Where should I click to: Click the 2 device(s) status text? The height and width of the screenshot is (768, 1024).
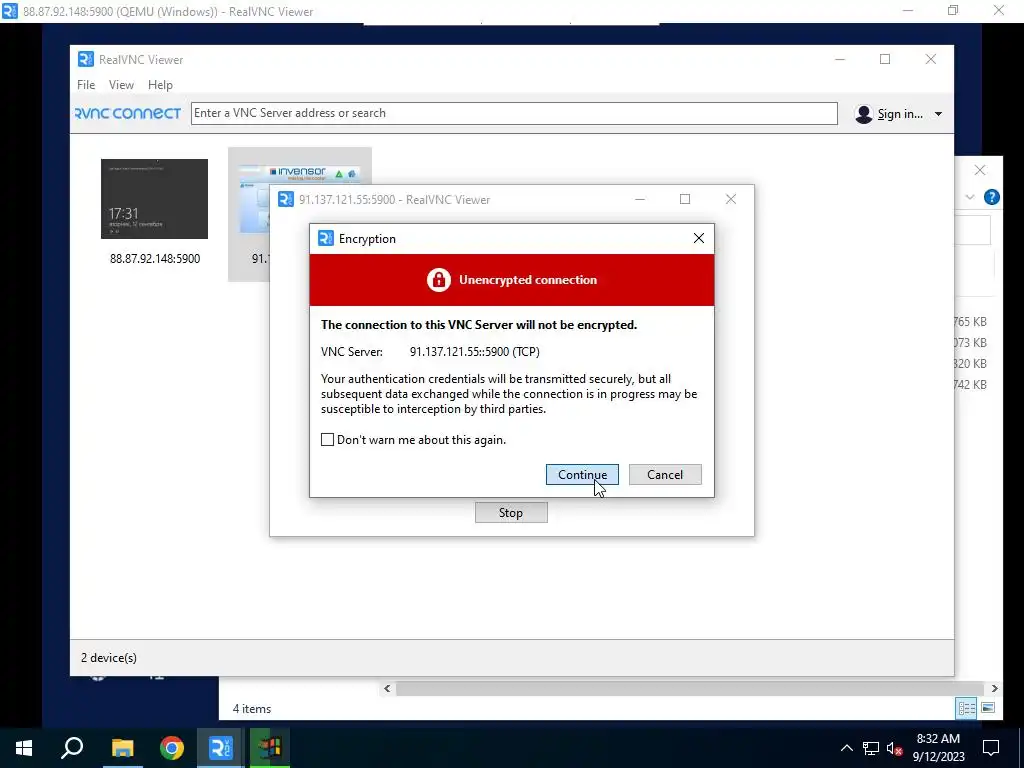pyautogui.click(x=109, y=658)
